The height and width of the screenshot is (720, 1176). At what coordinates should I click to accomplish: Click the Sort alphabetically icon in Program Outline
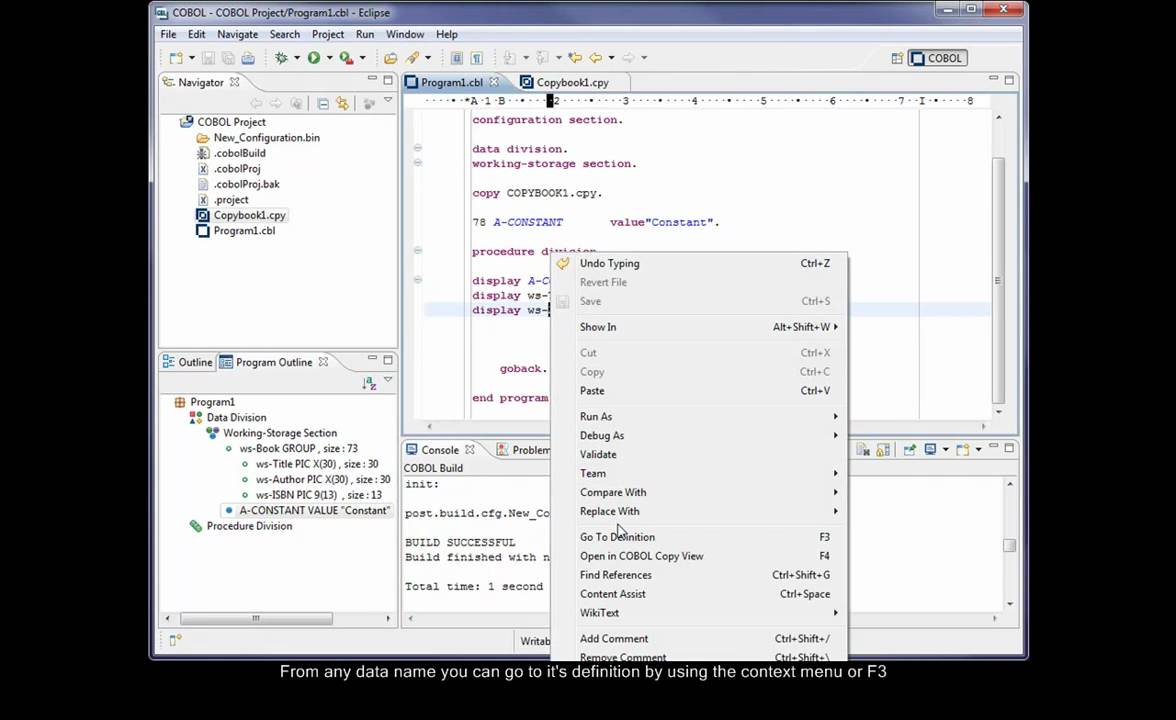369,383
